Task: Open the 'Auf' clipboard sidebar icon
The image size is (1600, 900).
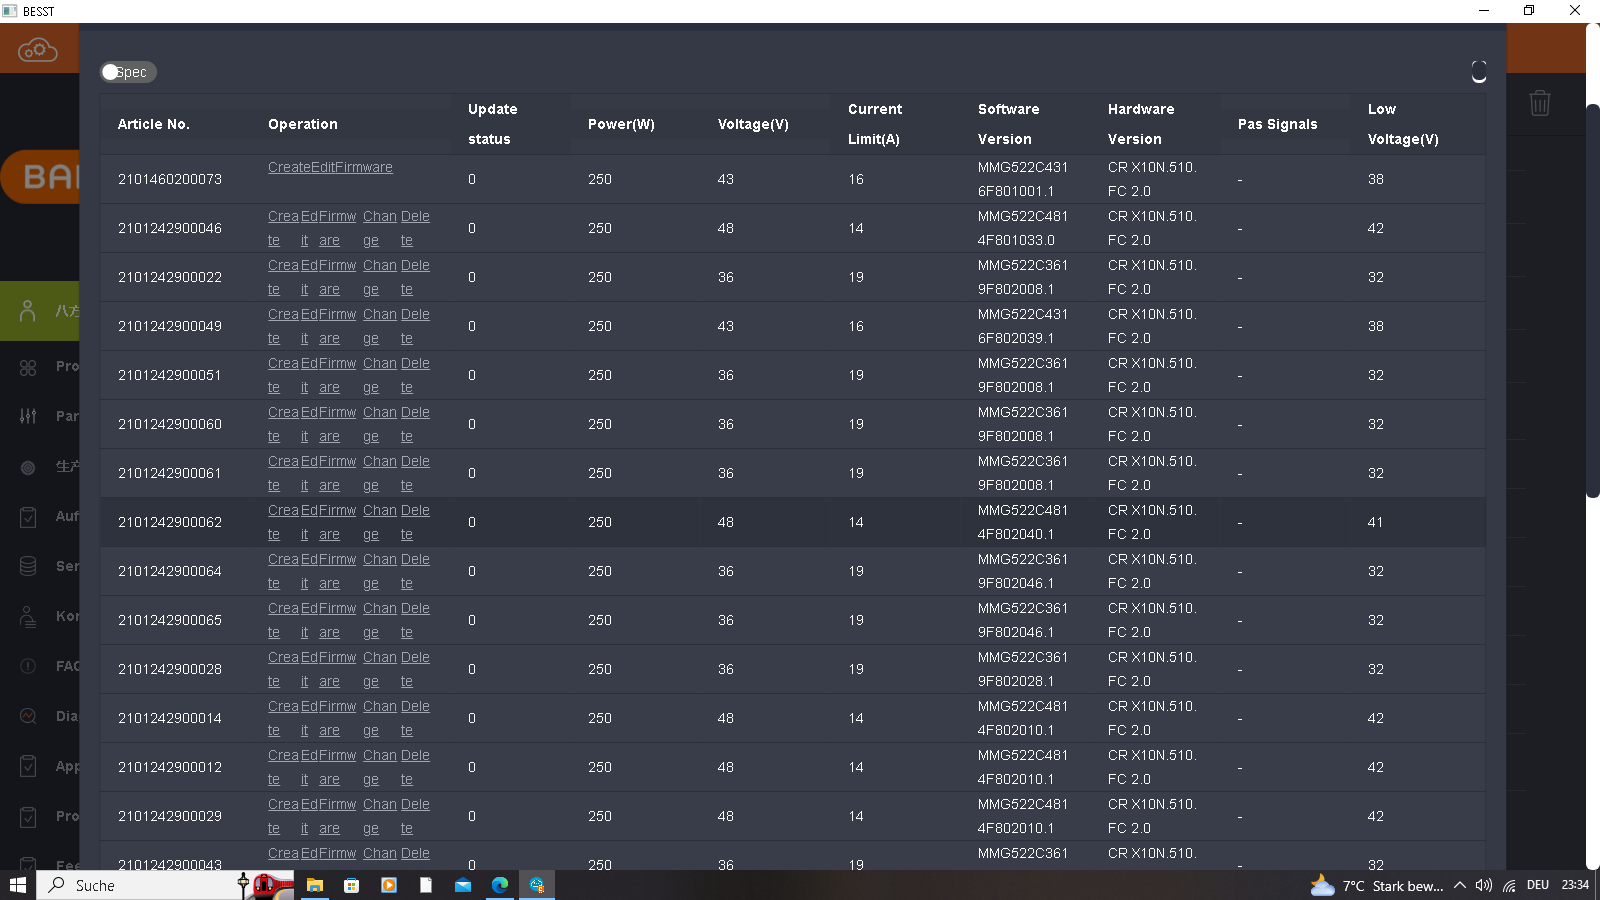Action: coord(28,517)
